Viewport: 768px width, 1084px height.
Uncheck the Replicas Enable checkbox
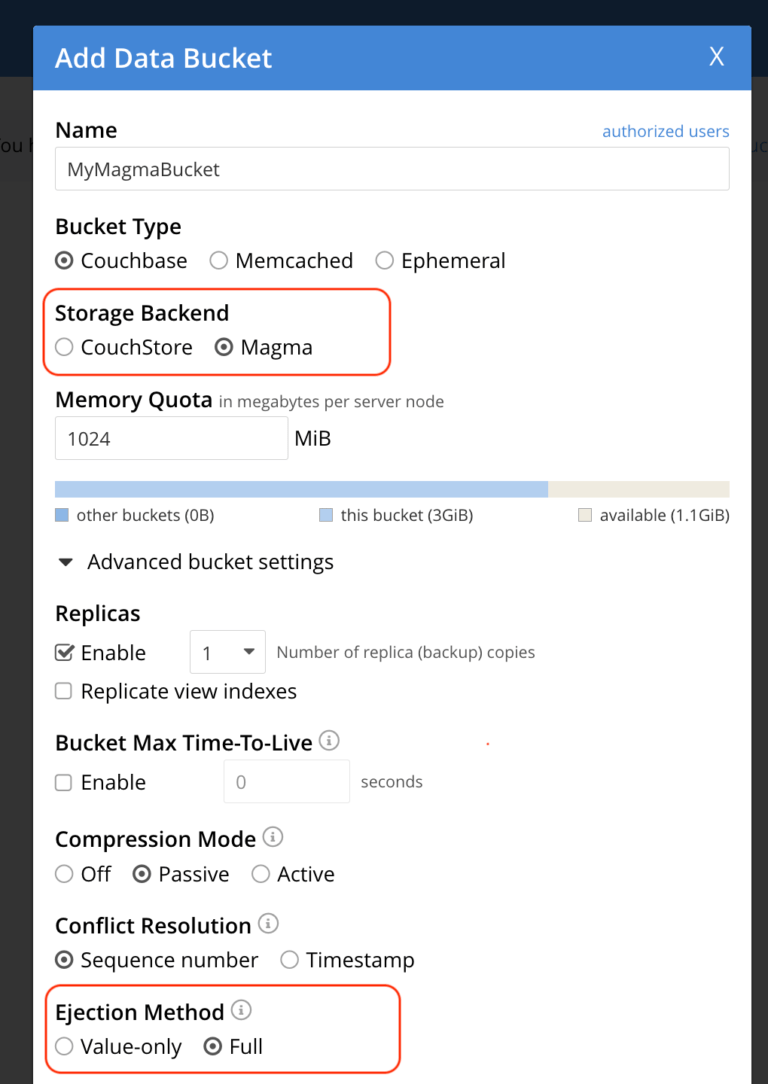pos(62,652)
